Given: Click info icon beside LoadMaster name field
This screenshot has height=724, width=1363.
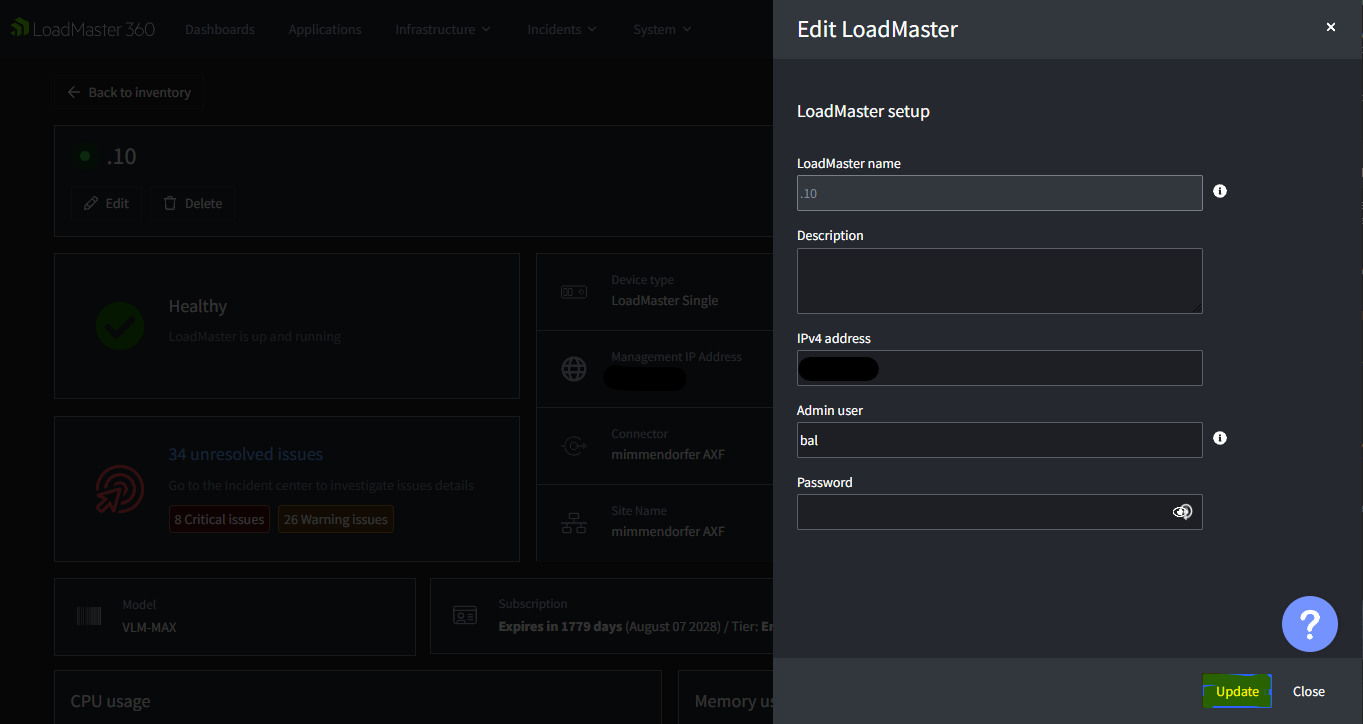Looking at the screenshot, I should click(x=1220, y=191).
